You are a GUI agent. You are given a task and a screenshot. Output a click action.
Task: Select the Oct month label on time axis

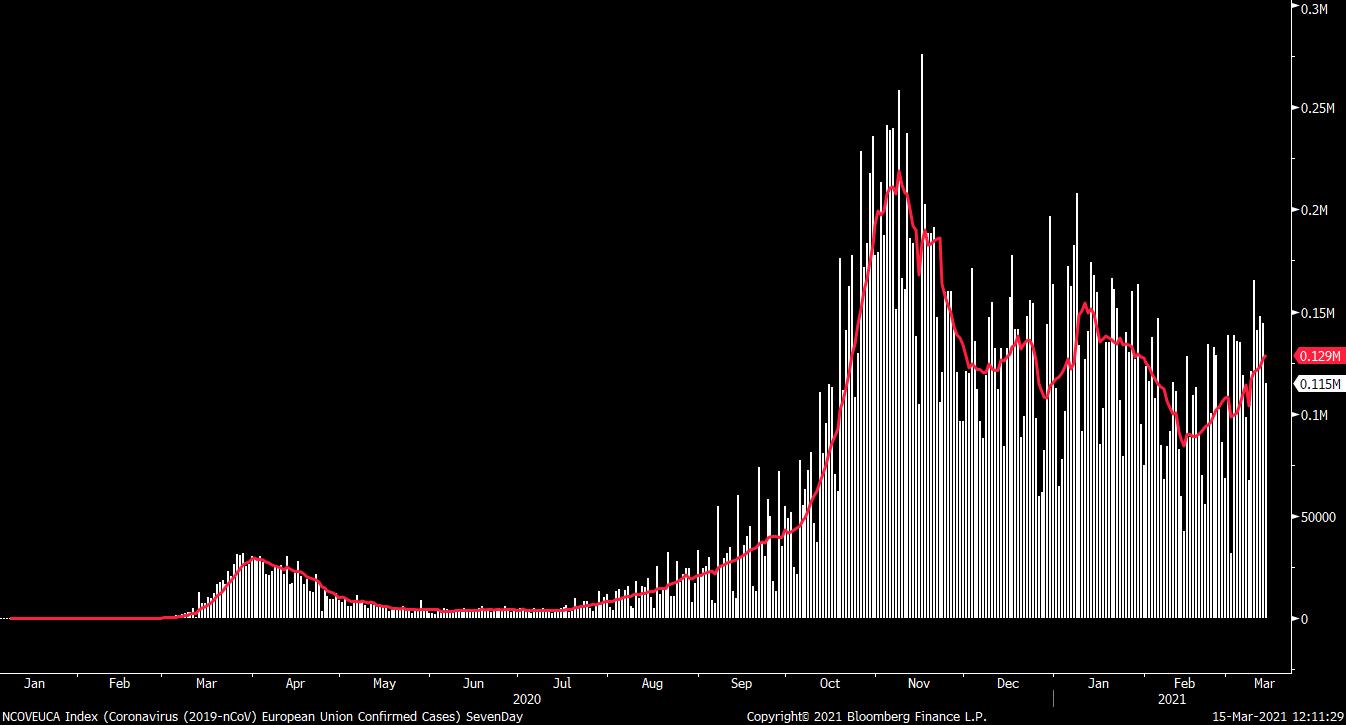[829, 684]
